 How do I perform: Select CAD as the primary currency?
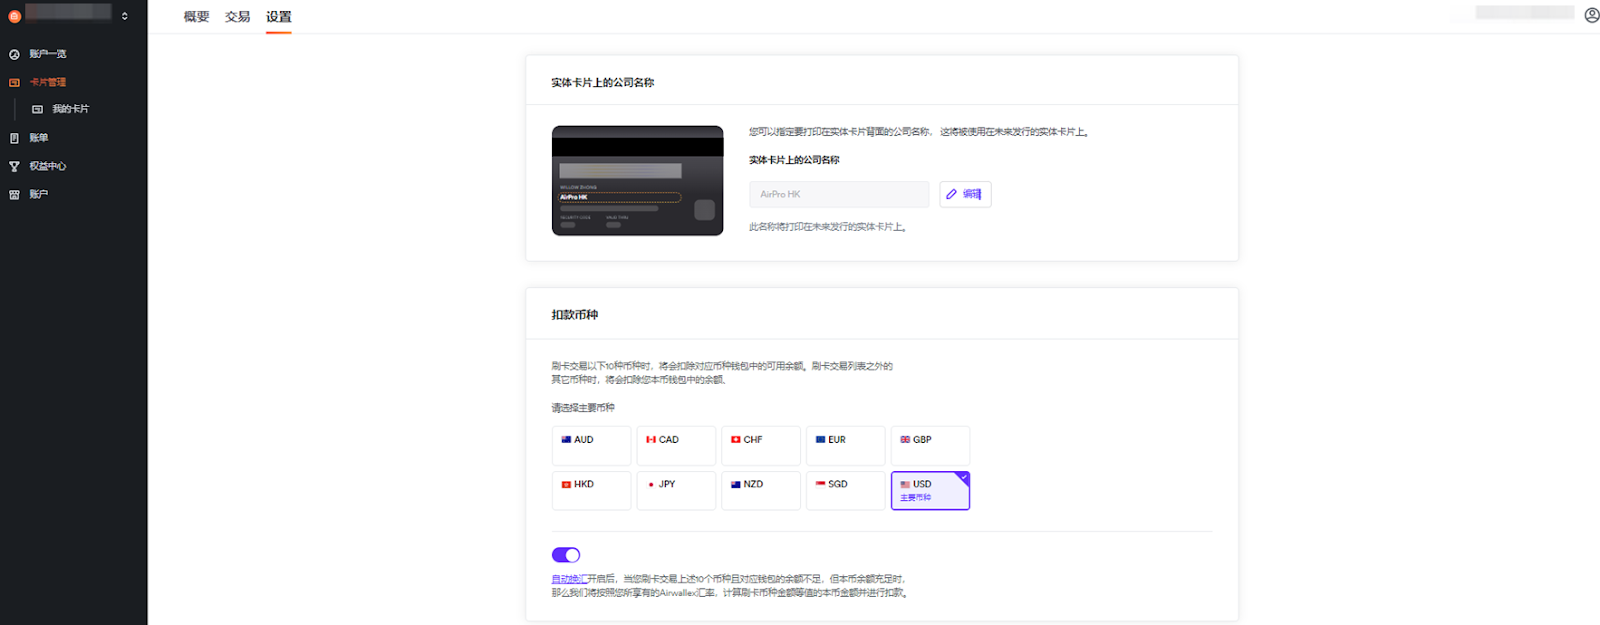(x=676, y=446)
